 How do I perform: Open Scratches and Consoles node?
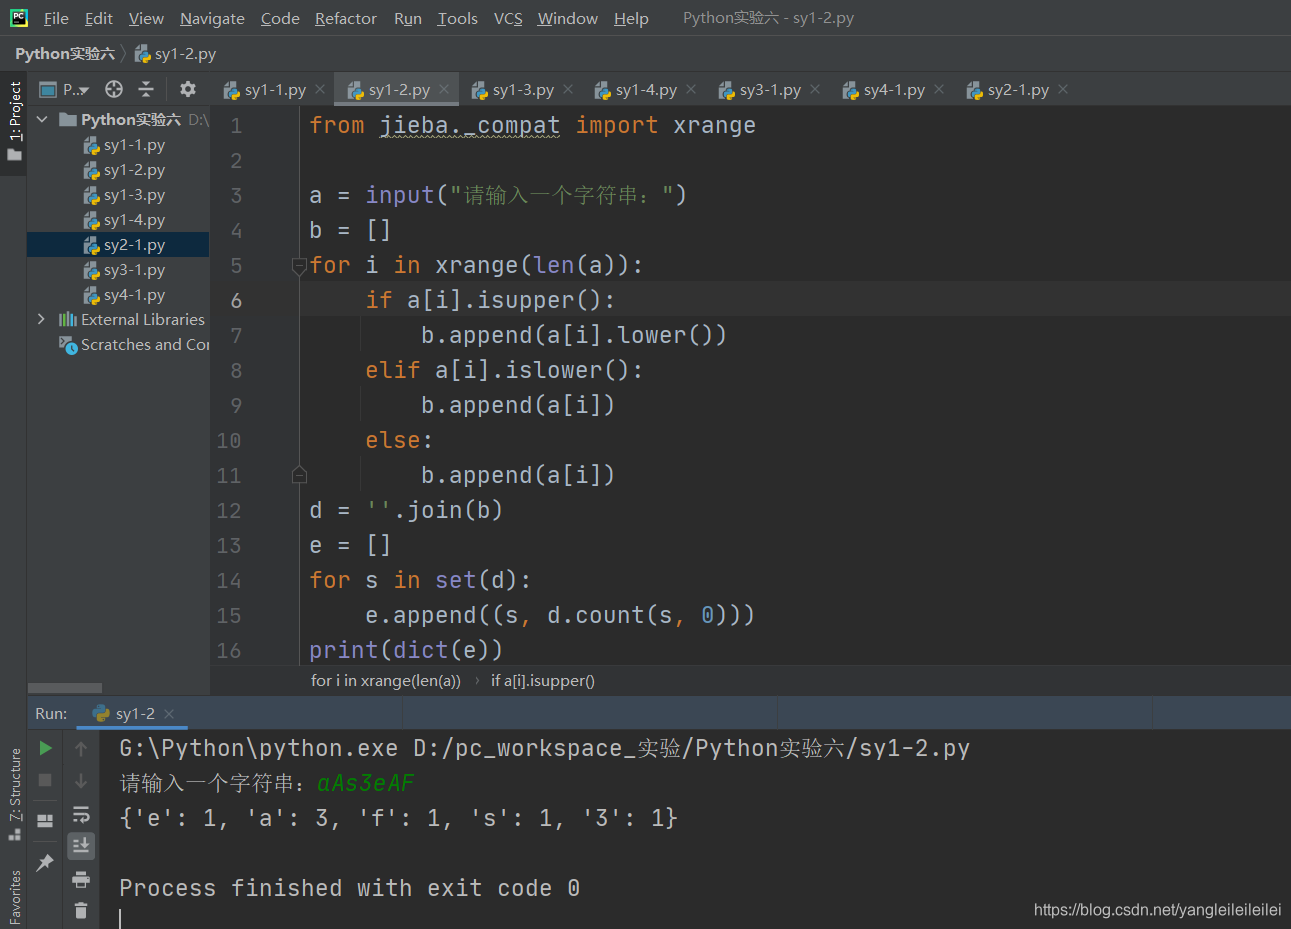(x=134, y=345)
